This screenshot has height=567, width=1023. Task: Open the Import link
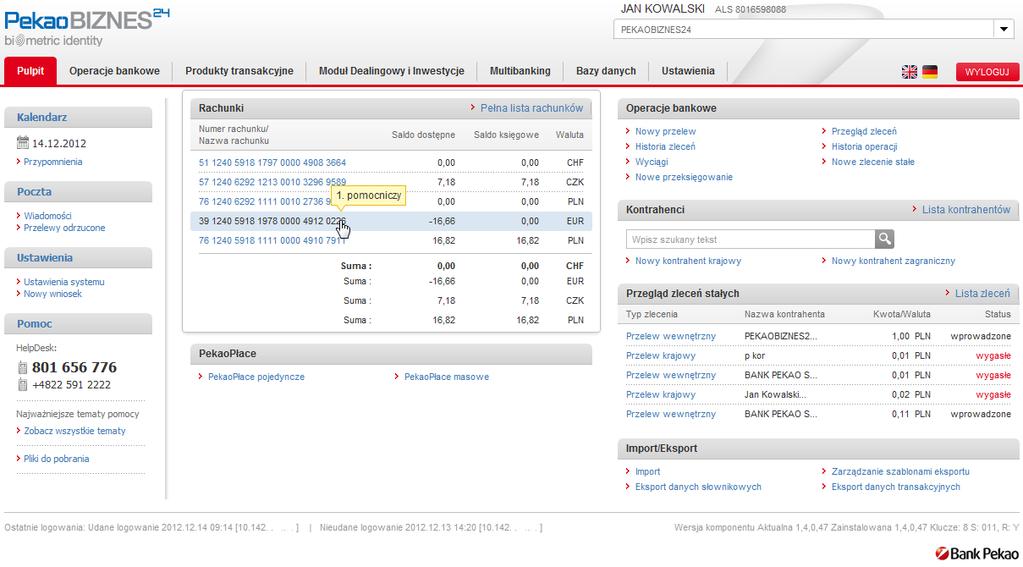tap(647, 472)
